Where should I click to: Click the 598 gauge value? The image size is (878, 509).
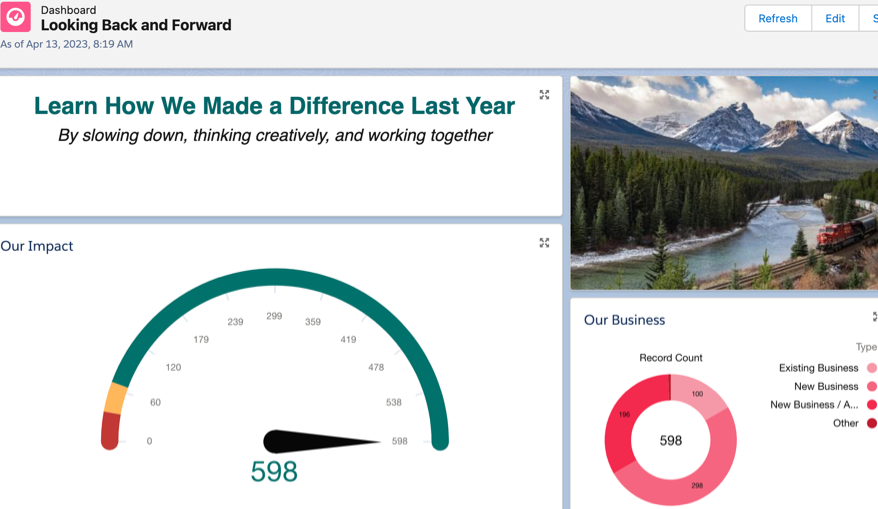click(x=274, y=471)
